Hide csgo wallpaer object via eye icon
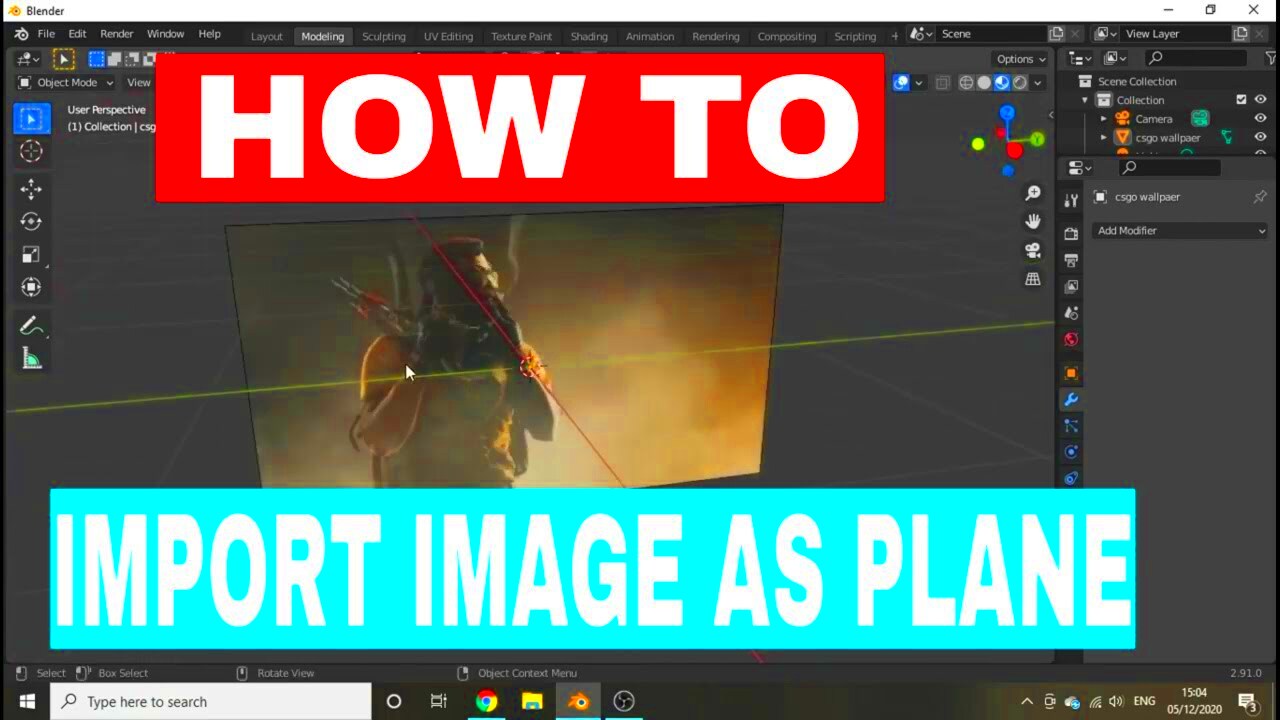This screenshot has height=720, width=1280. (x=1260, y=138)
